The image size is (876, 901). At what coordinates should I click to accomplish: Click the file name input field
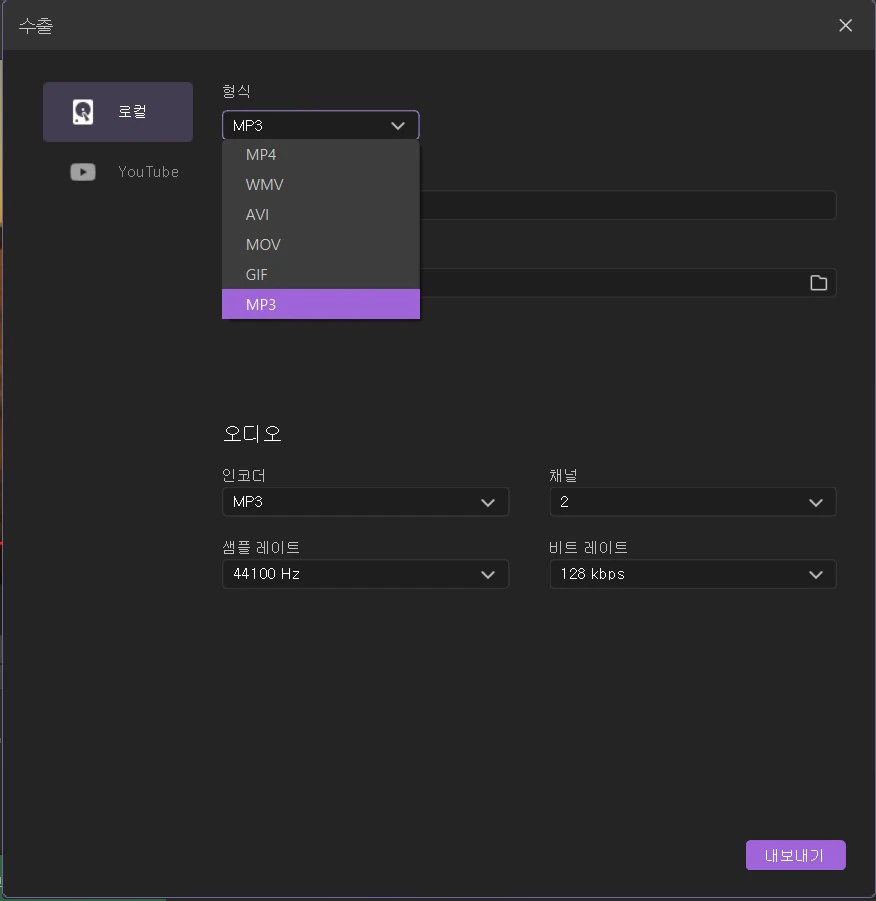click(628, 205)
